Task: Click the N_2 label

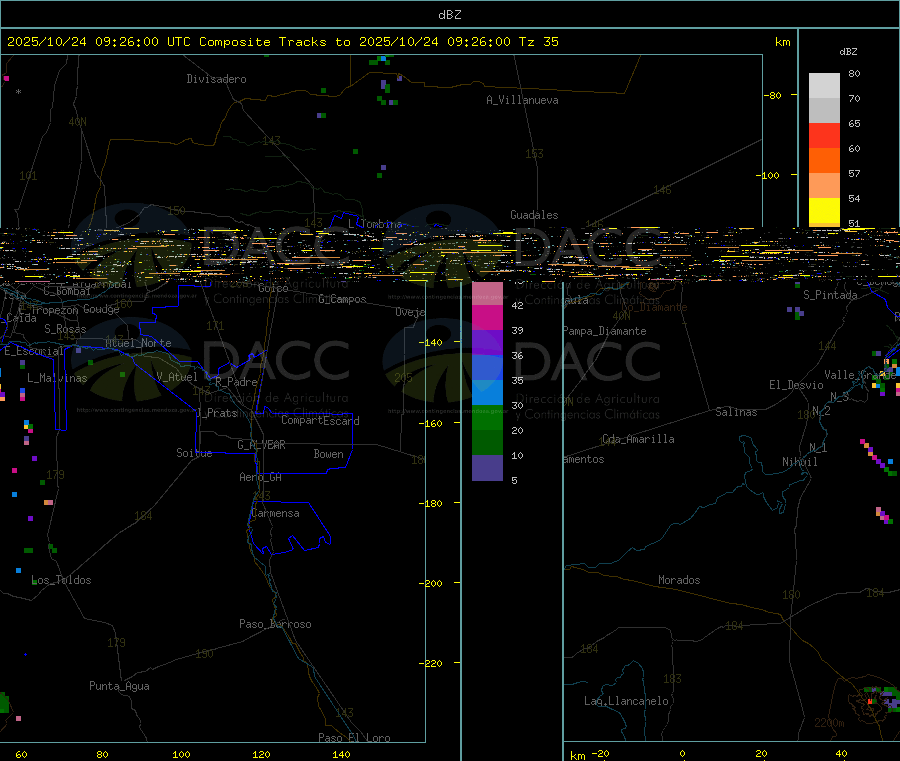Action: (x=821, y=411)
